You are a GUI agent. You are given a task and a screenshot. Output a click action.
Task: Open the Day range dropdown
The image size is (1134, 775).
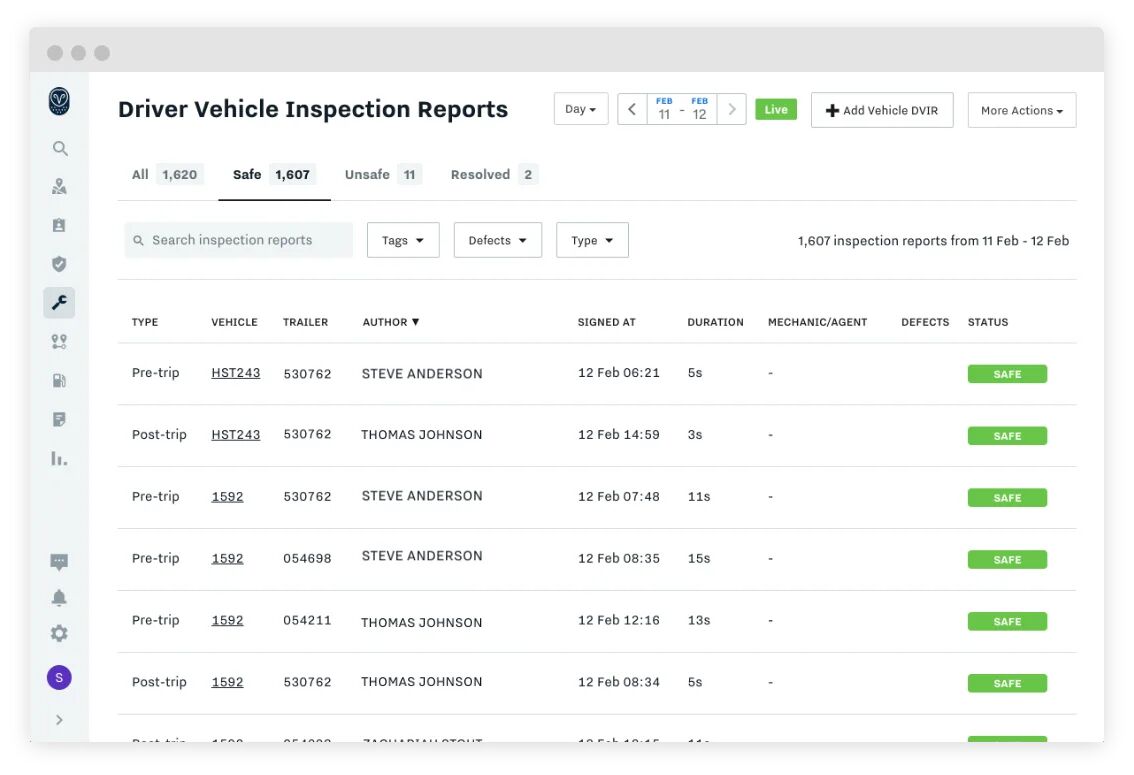[581, 109]
